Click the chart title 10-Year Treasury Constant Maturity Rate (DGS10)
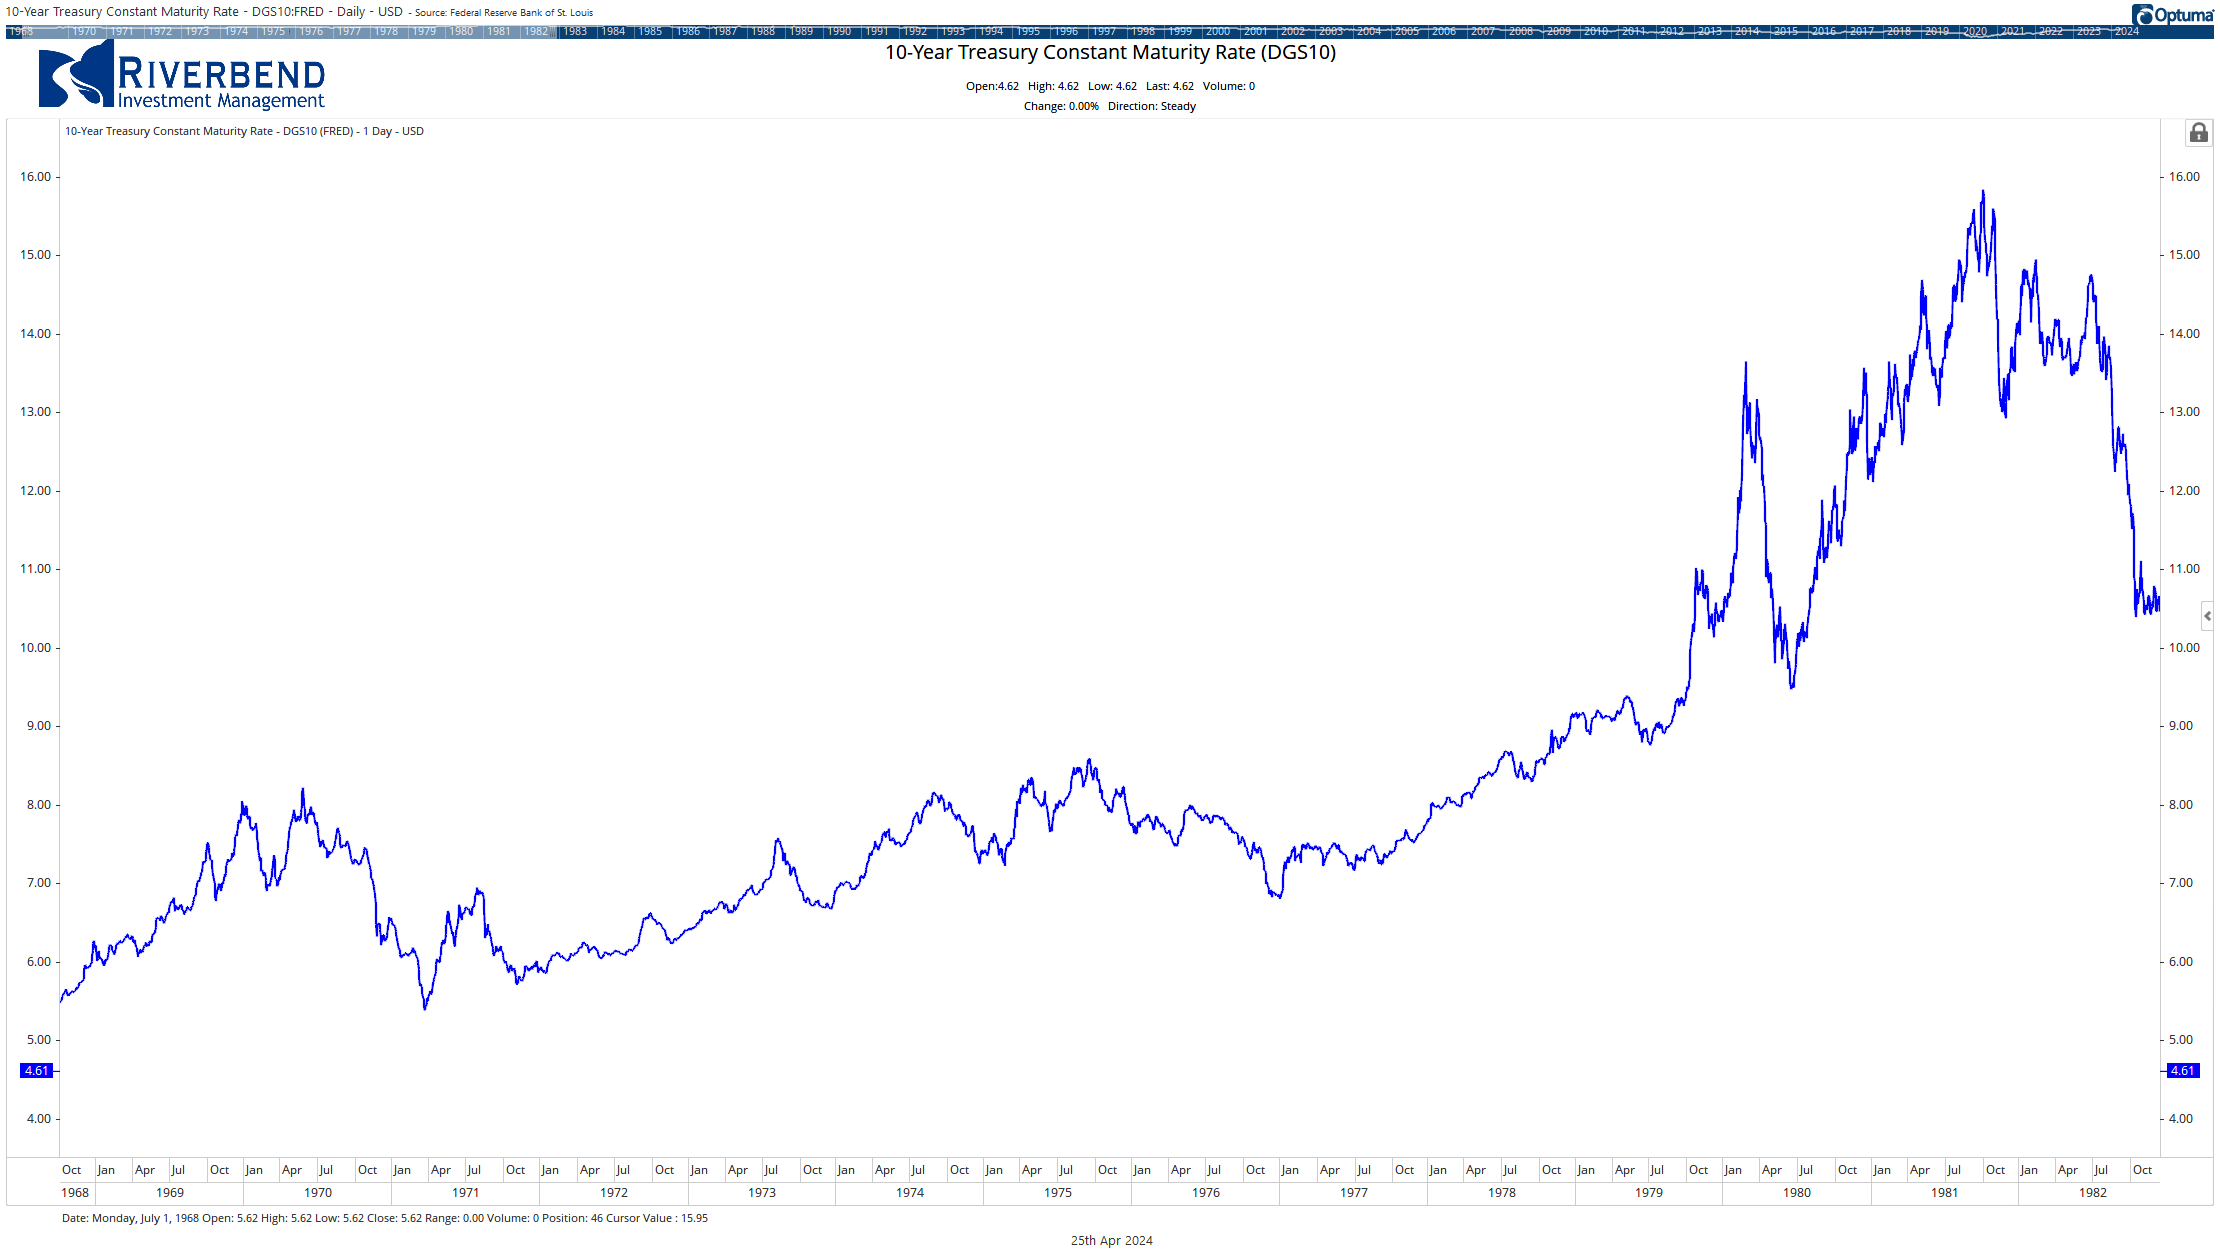The width and height of the screenshot is (2220, 1258). [1110, 52]
